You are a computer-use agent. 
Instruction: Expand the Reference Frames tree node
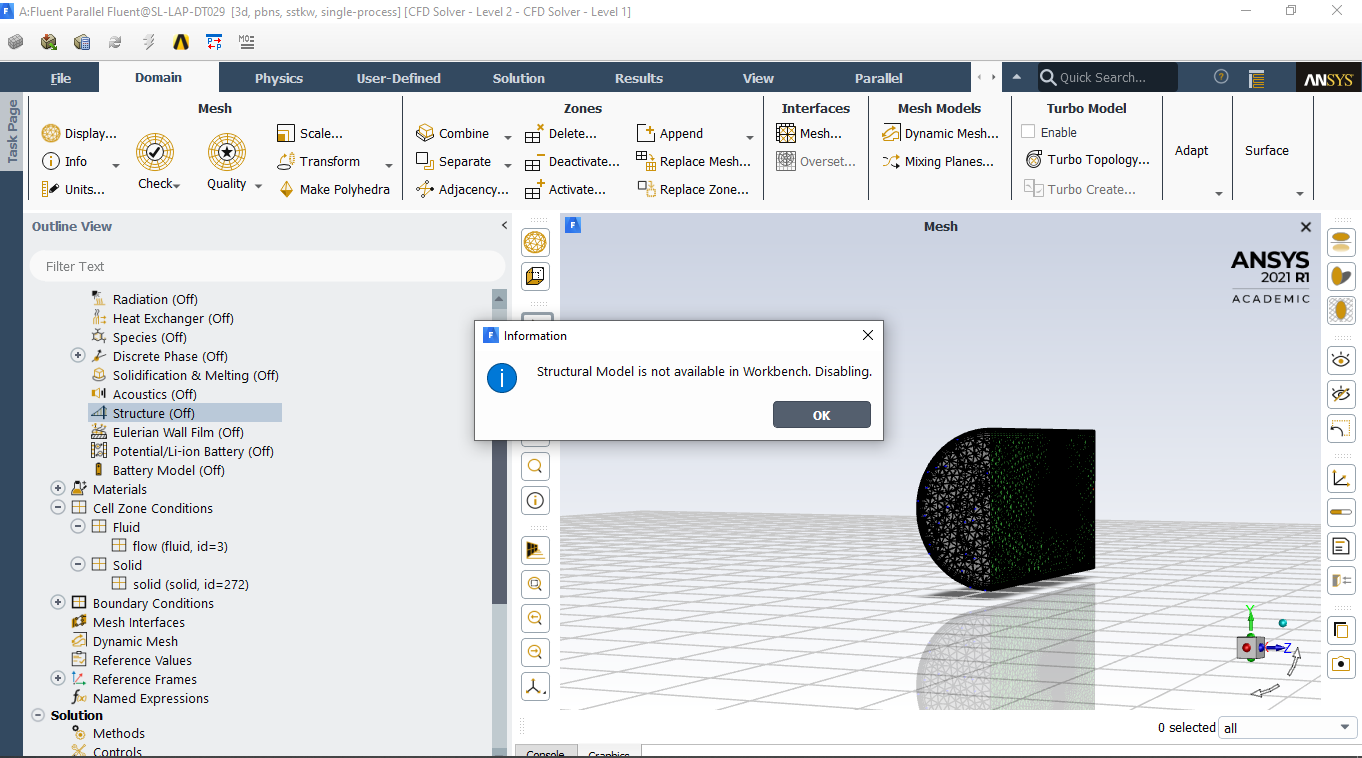[x=58, y=679]
